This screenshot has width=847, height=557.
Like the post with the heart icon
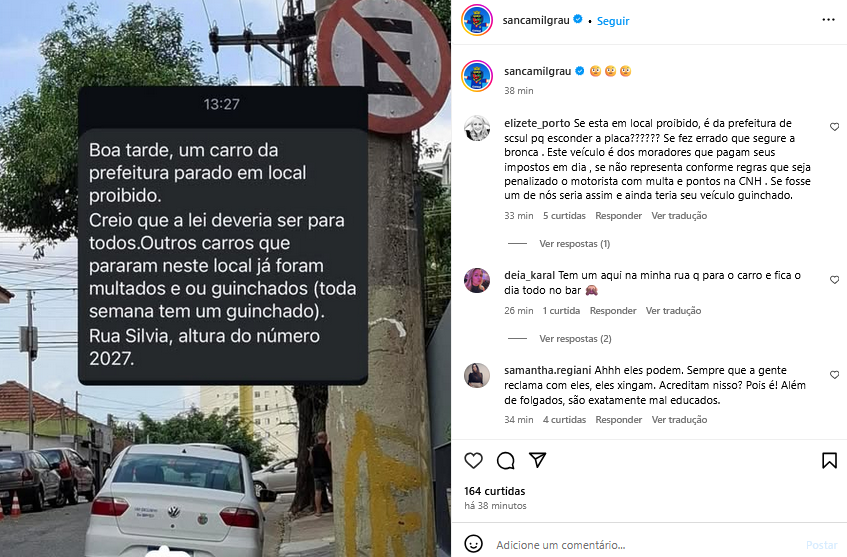tap(473, 460)
